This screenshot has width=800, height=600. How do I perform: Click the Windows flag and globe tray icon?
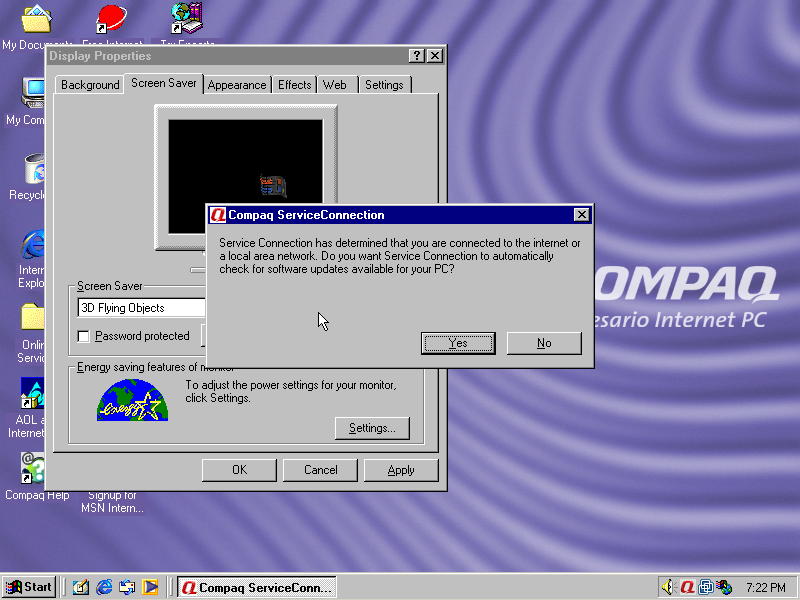point(724,587)
